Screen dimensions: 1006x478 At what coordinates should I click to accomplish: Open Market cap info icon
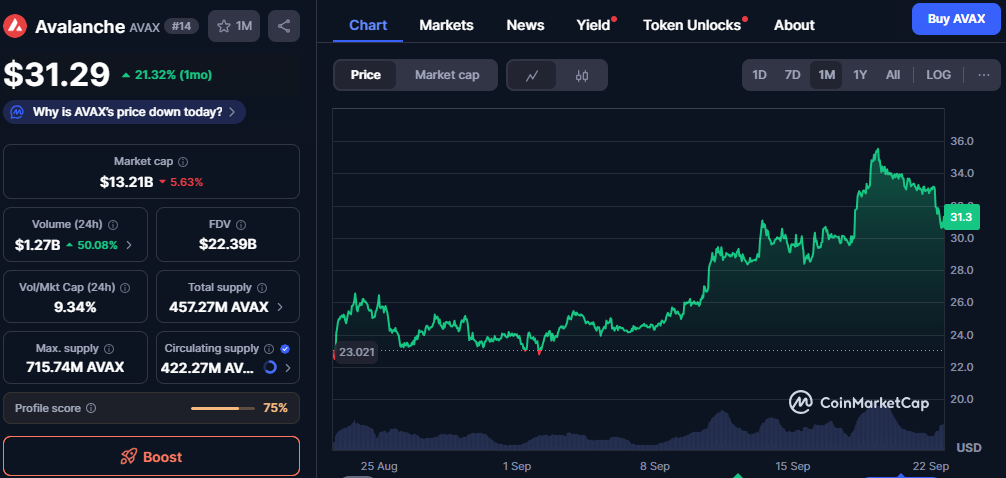pos(183,162)
